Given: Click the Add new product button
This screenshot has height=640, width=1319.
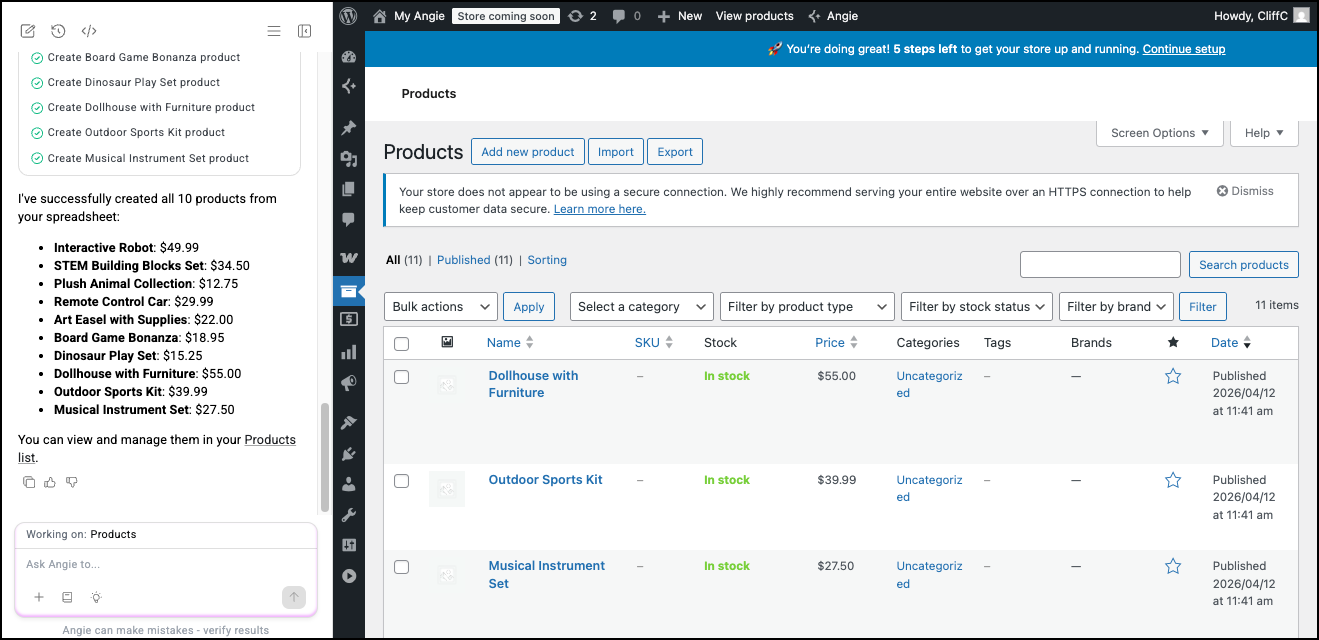Looking at the screenshot, I should pos(527,152).
